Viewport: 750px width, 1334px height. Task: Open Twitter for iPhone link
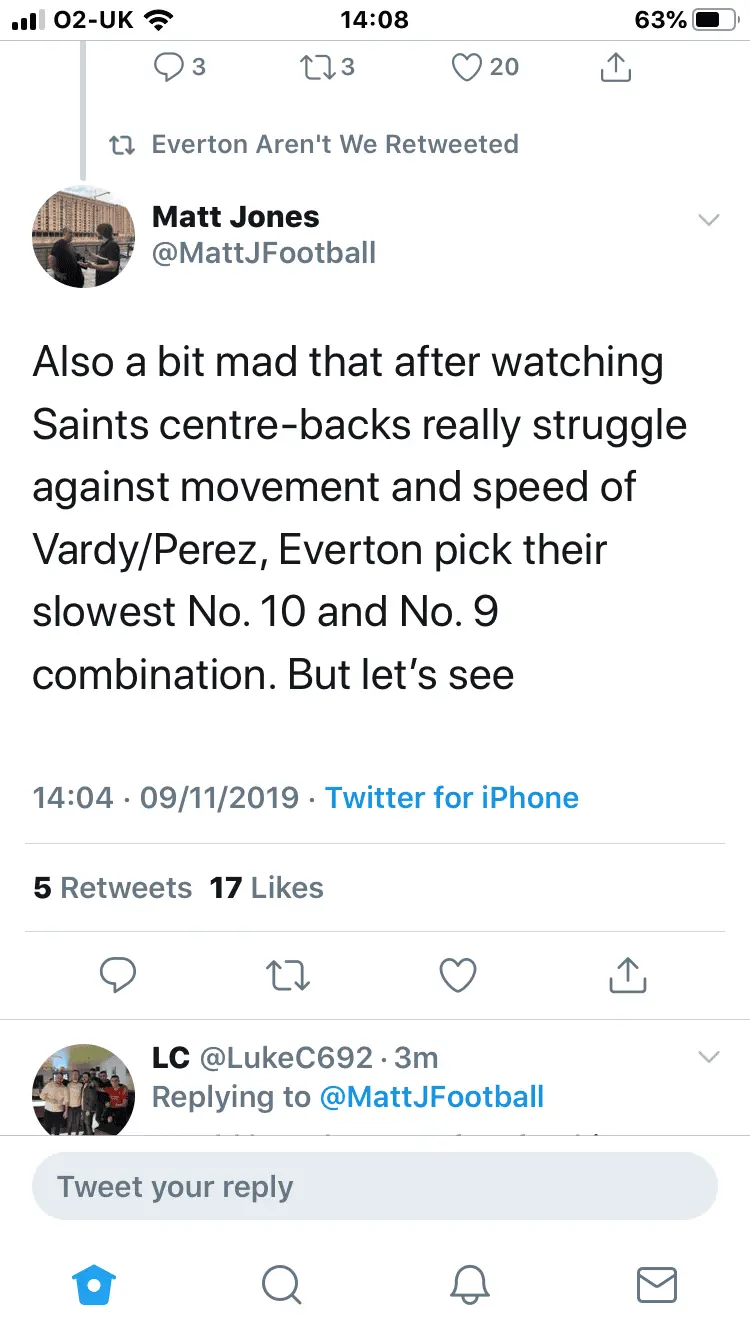coord(452,797)
